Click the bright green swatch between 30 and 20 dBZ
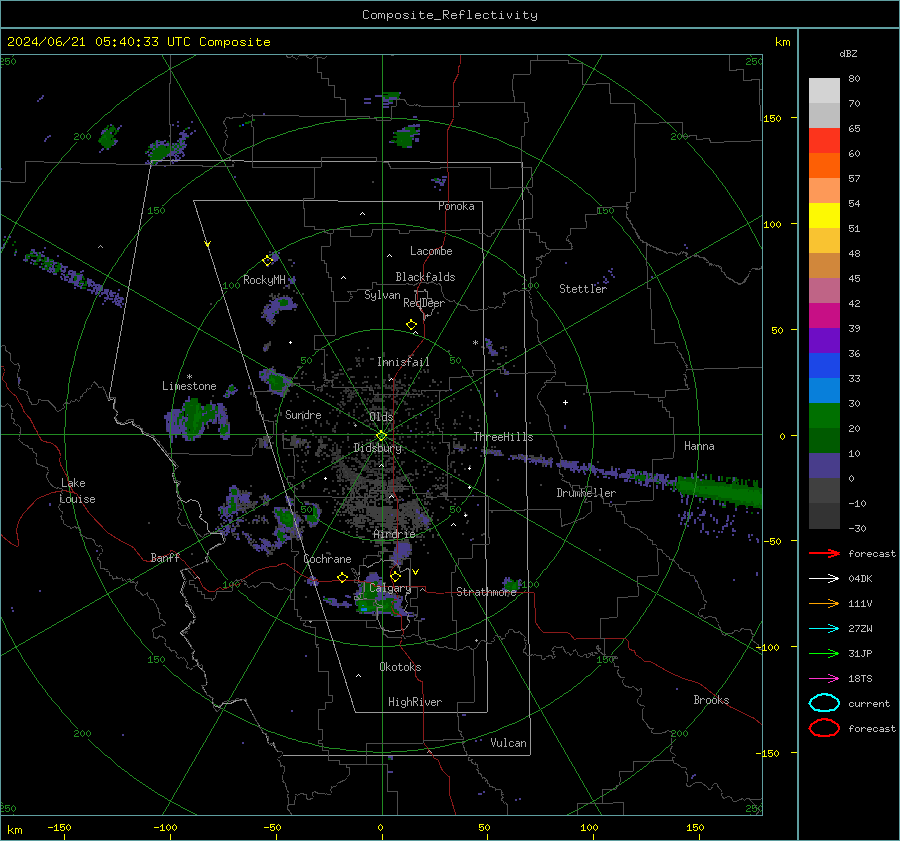 point(824,416)
